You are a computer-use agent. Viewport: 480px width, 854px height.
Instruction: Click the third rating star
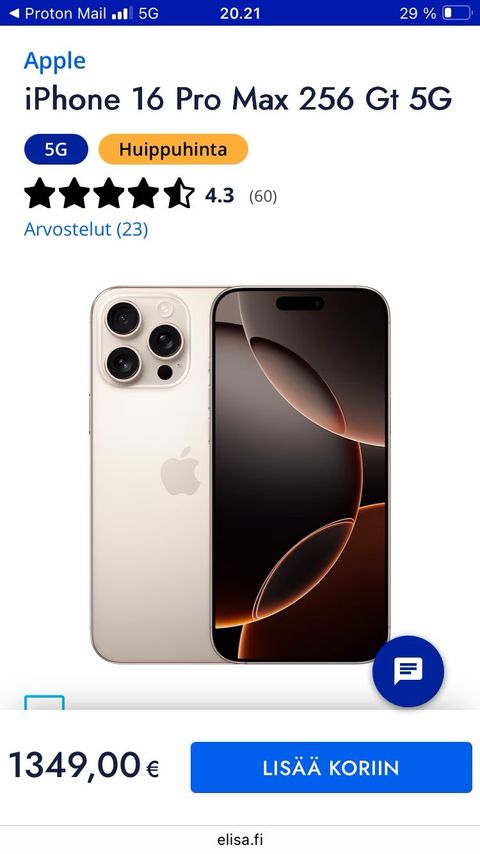pyautogui.click(x=110, y=193)
